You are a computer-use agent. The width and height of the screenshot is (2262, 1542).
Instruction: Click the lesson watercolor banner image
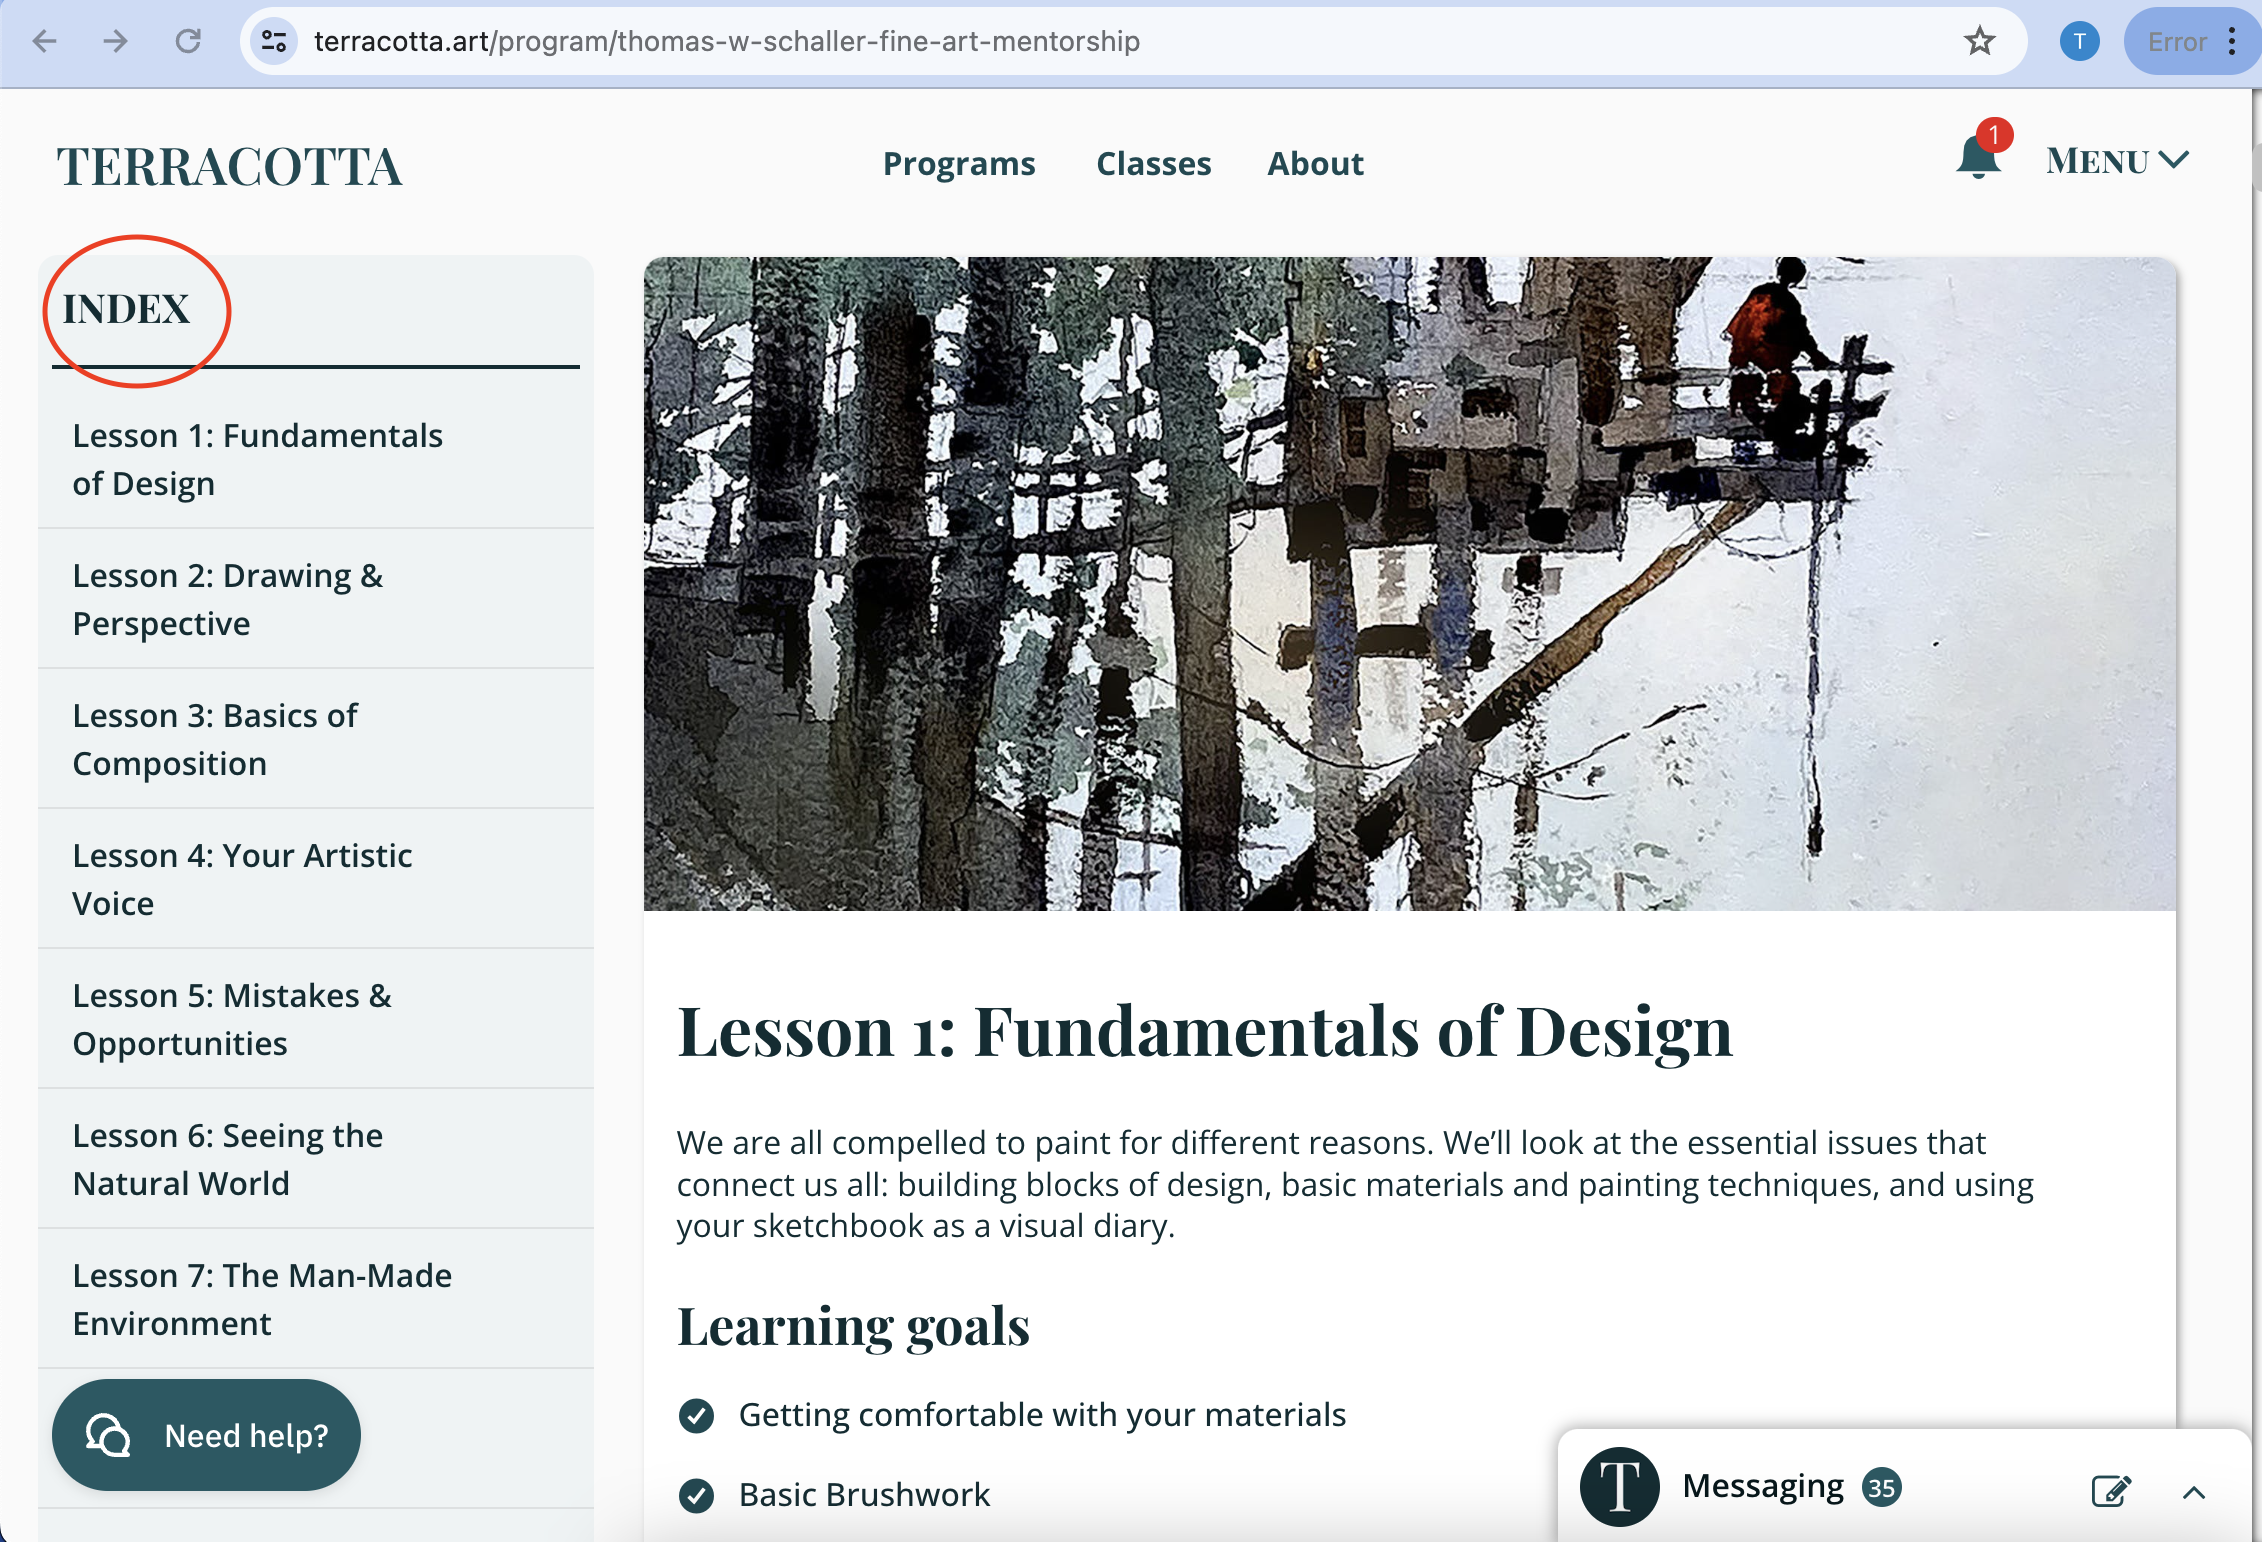(1410, 584)
